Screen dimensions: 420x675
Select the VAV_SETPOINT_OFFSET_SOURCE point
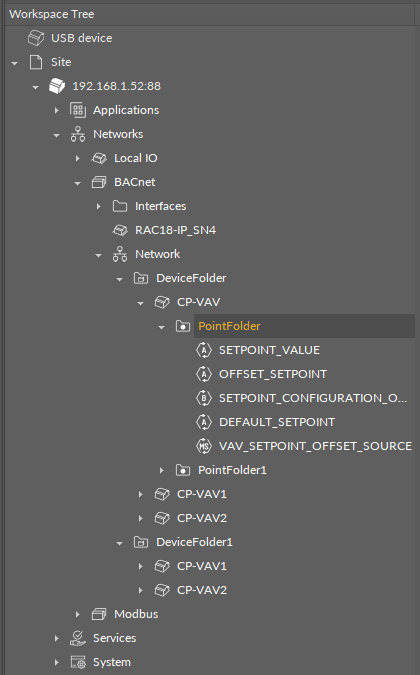[315, 446]
